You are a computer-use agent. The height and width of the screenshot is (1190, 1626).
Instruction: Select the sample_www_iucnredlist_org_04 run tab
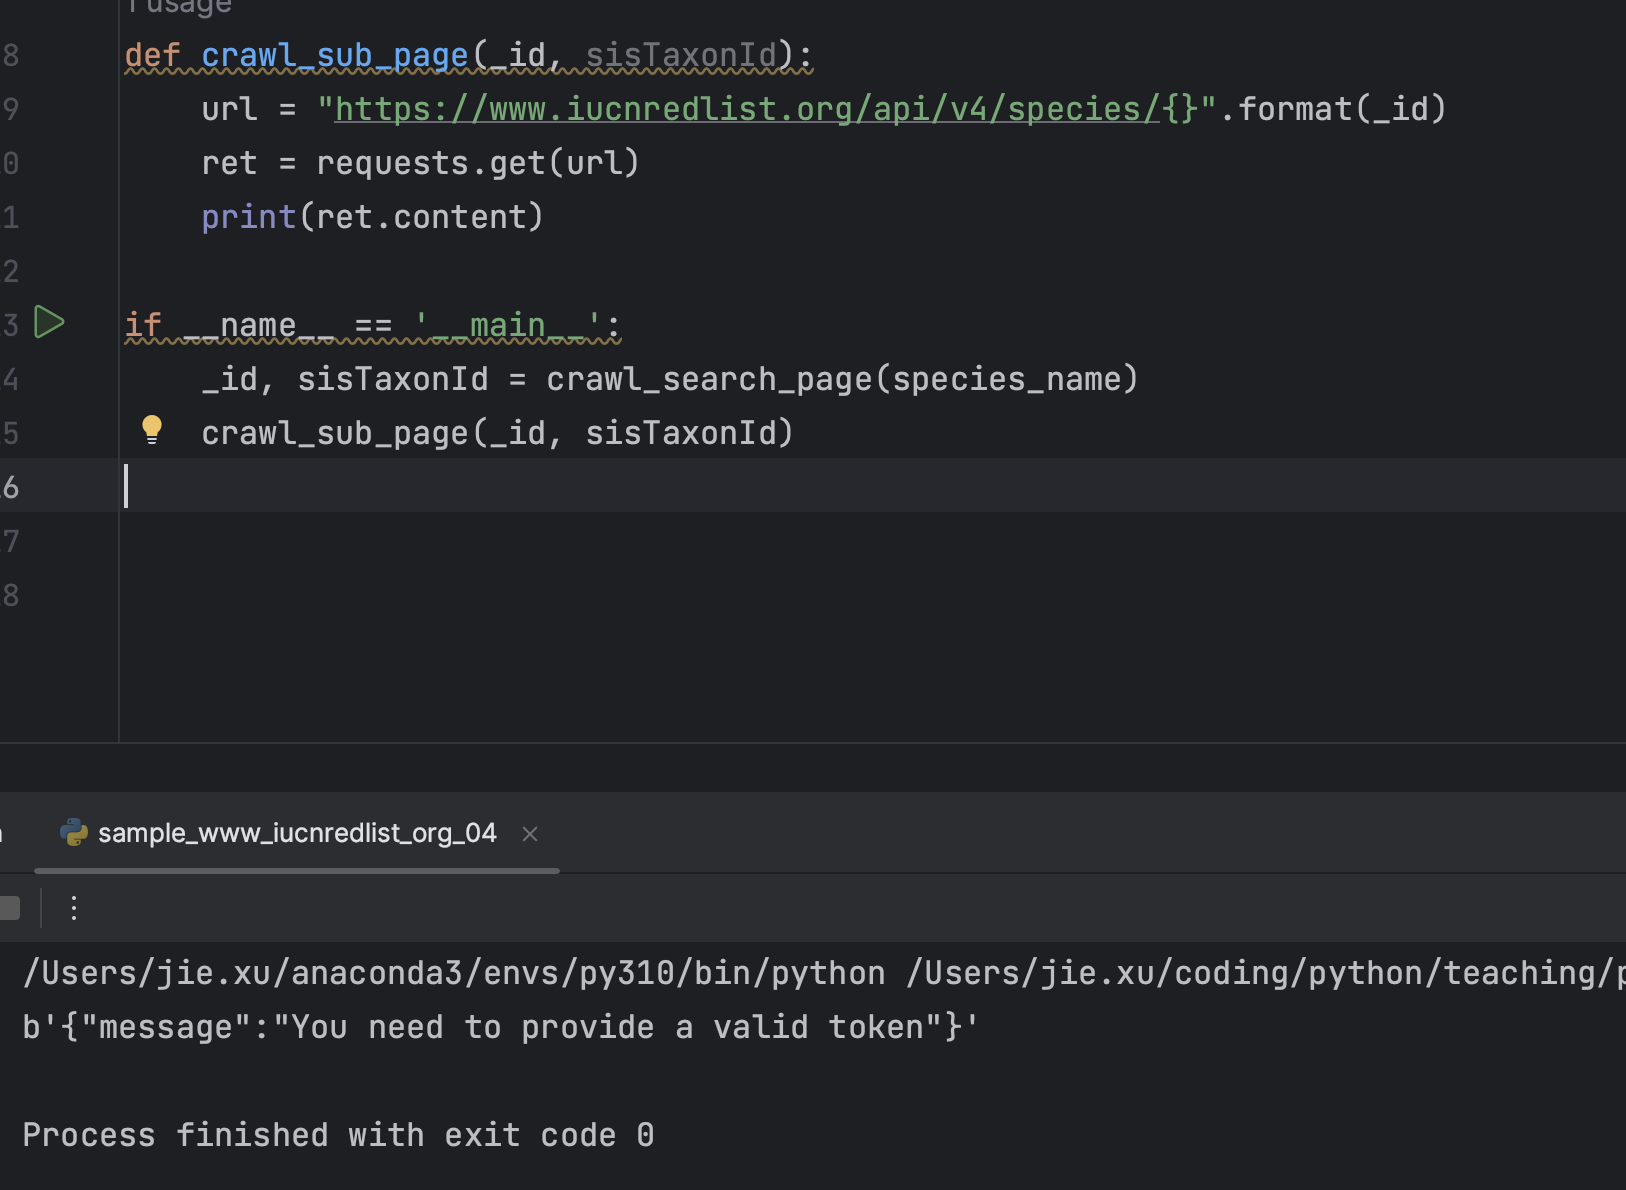tap(297, 833)
